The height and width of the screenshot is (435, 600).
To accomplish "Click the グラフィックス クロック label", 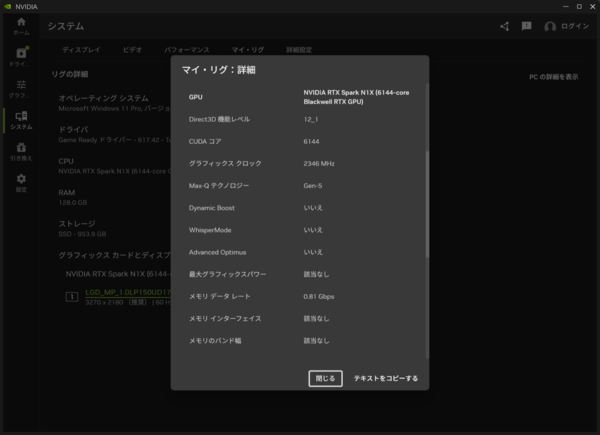I will [225, 164].
